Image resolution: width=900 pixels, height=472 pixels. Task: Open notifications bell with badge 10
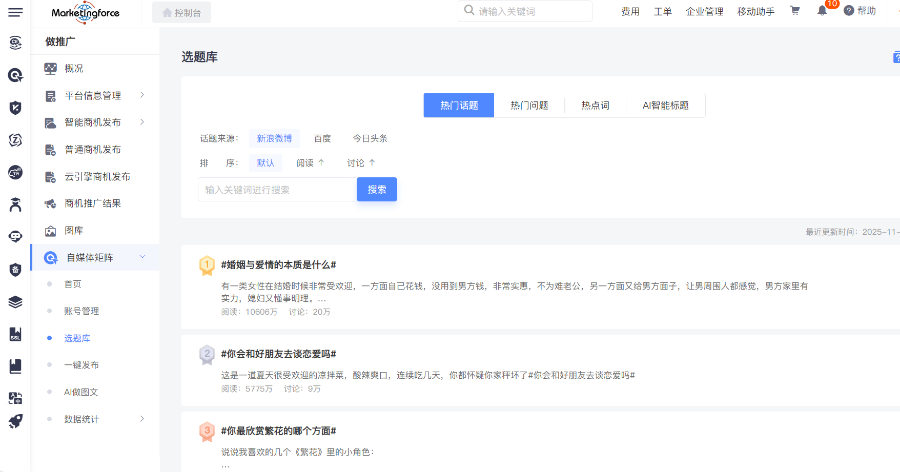[x=822, y=11]
